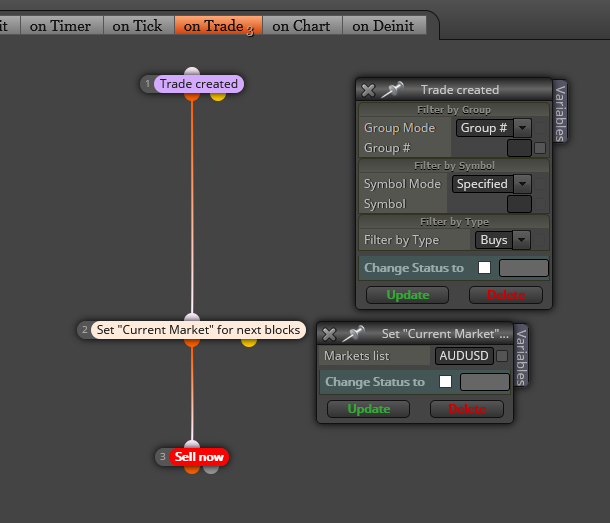Viewport: 610px width, 523px height.
Task: Switch to the on Tick tab
Action: 137,26
